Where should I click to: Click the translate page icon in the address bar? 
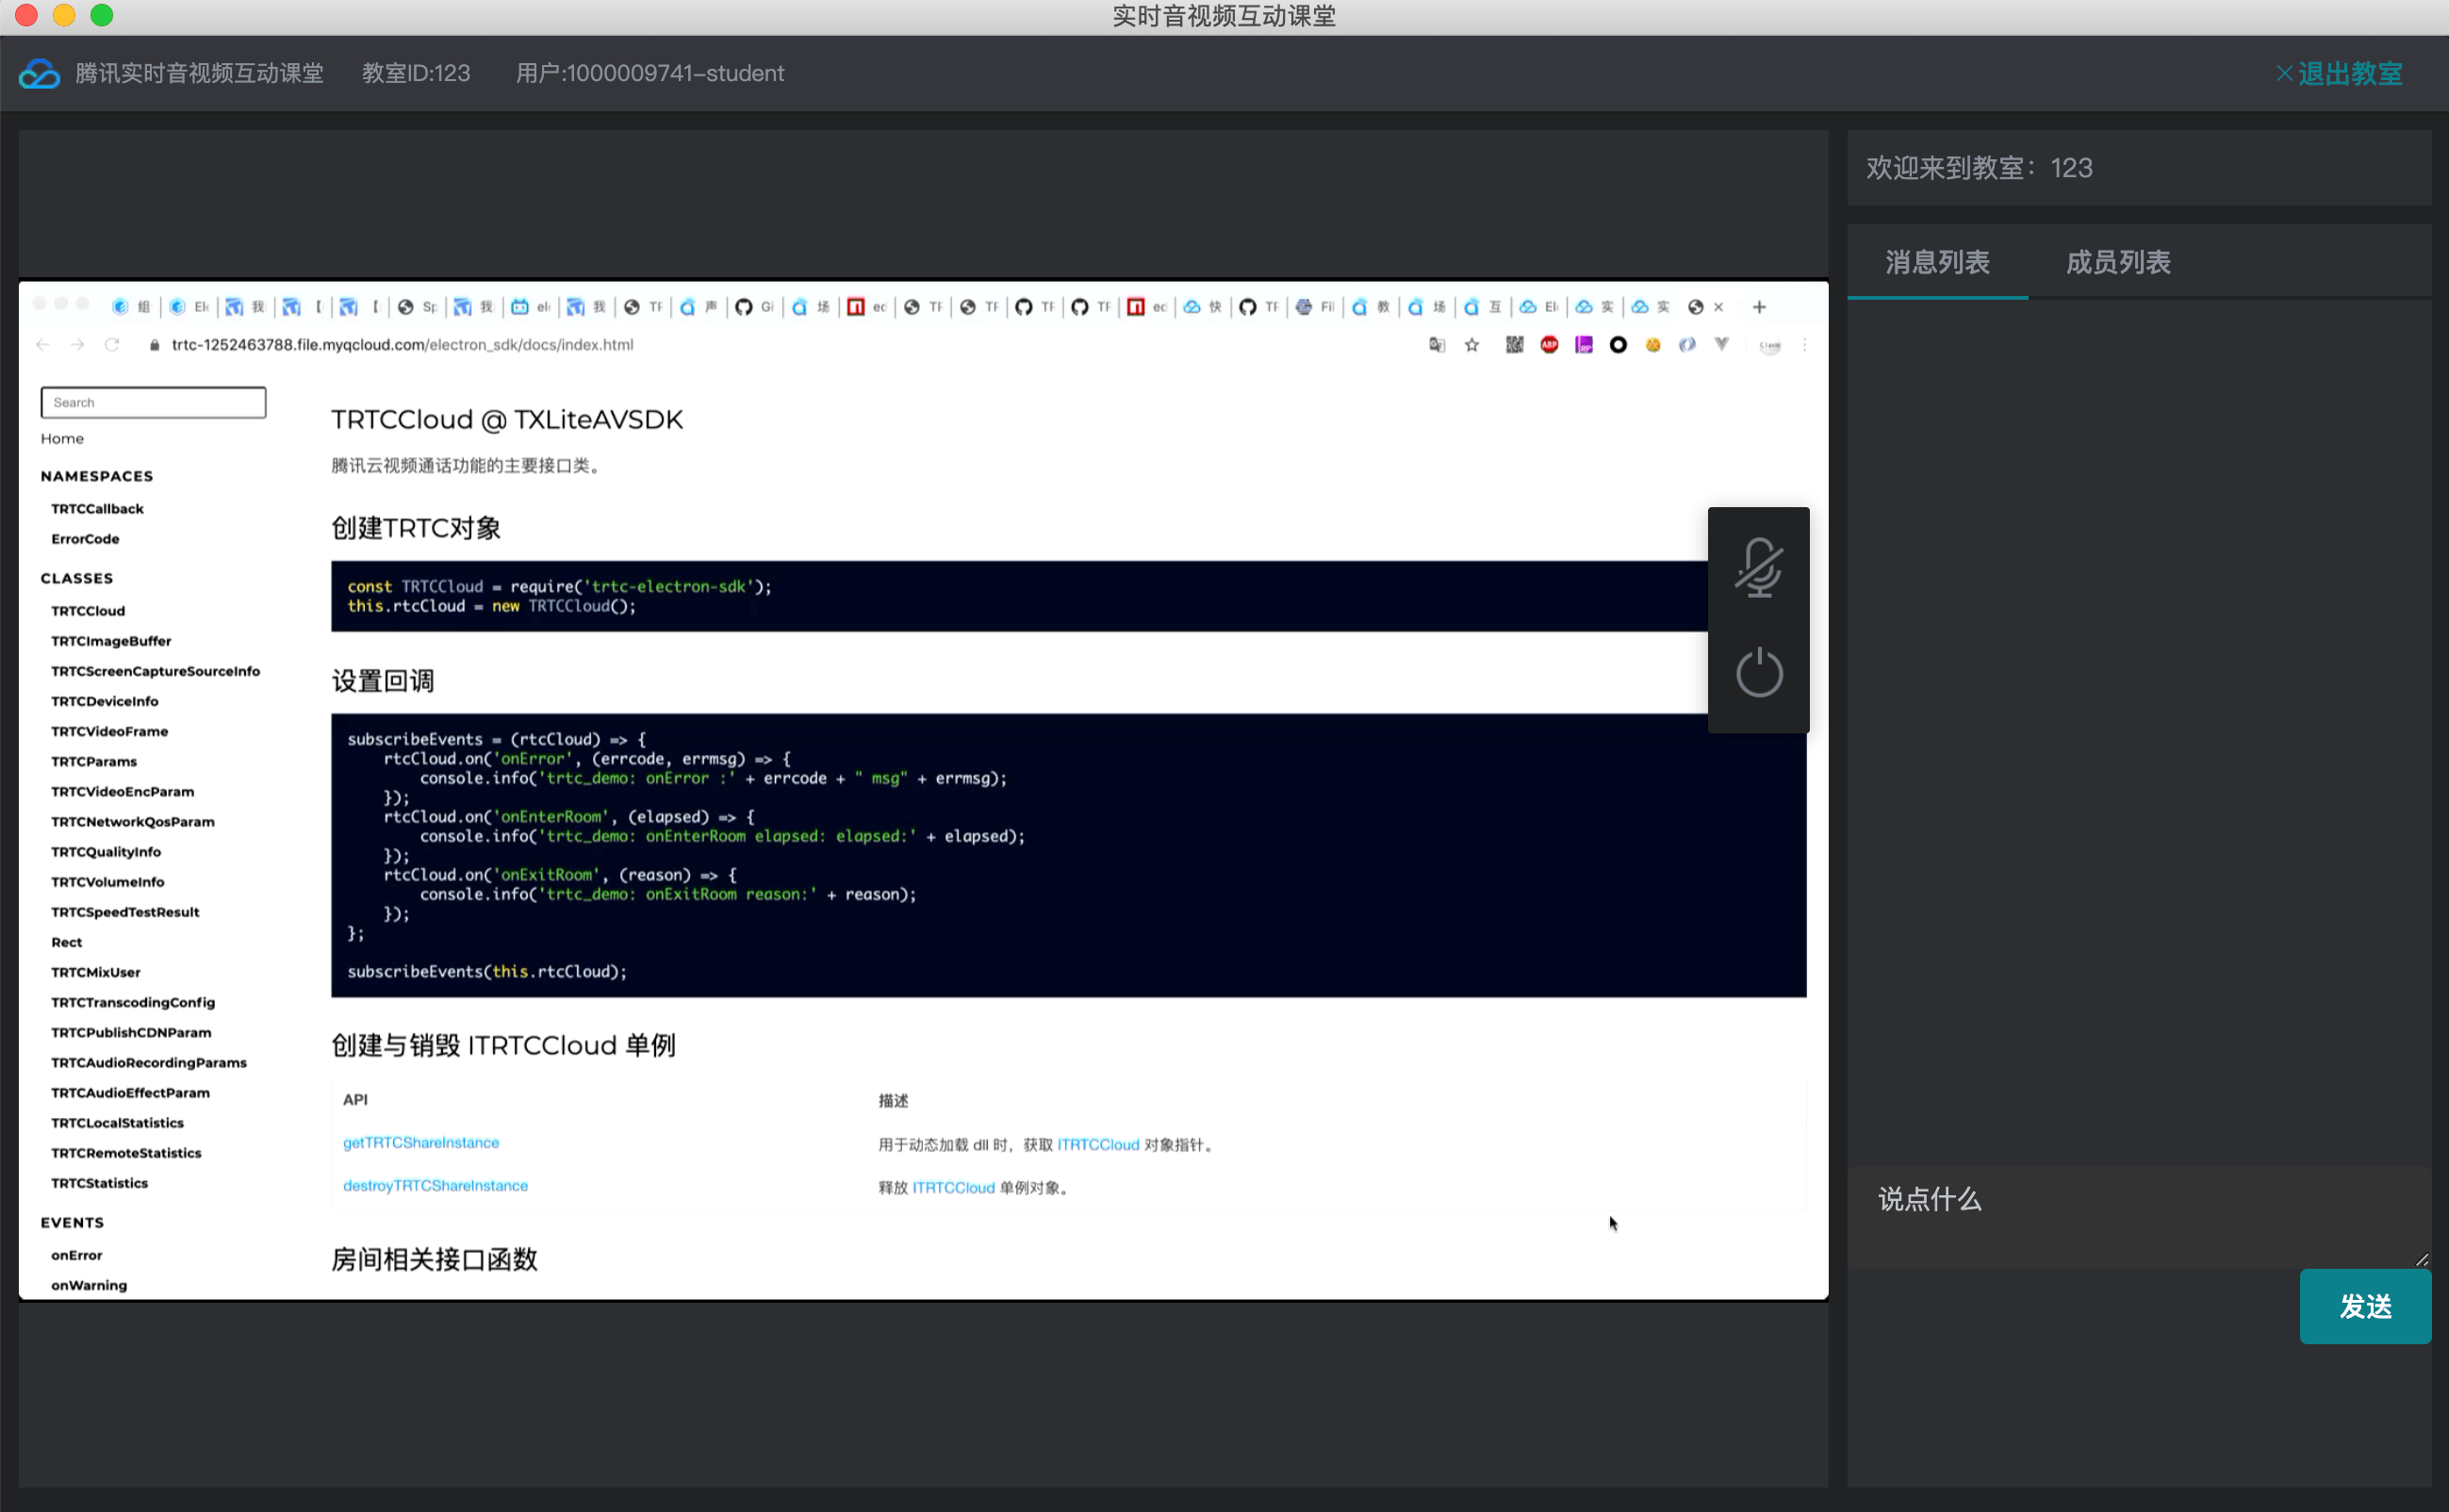(1436, 345)
